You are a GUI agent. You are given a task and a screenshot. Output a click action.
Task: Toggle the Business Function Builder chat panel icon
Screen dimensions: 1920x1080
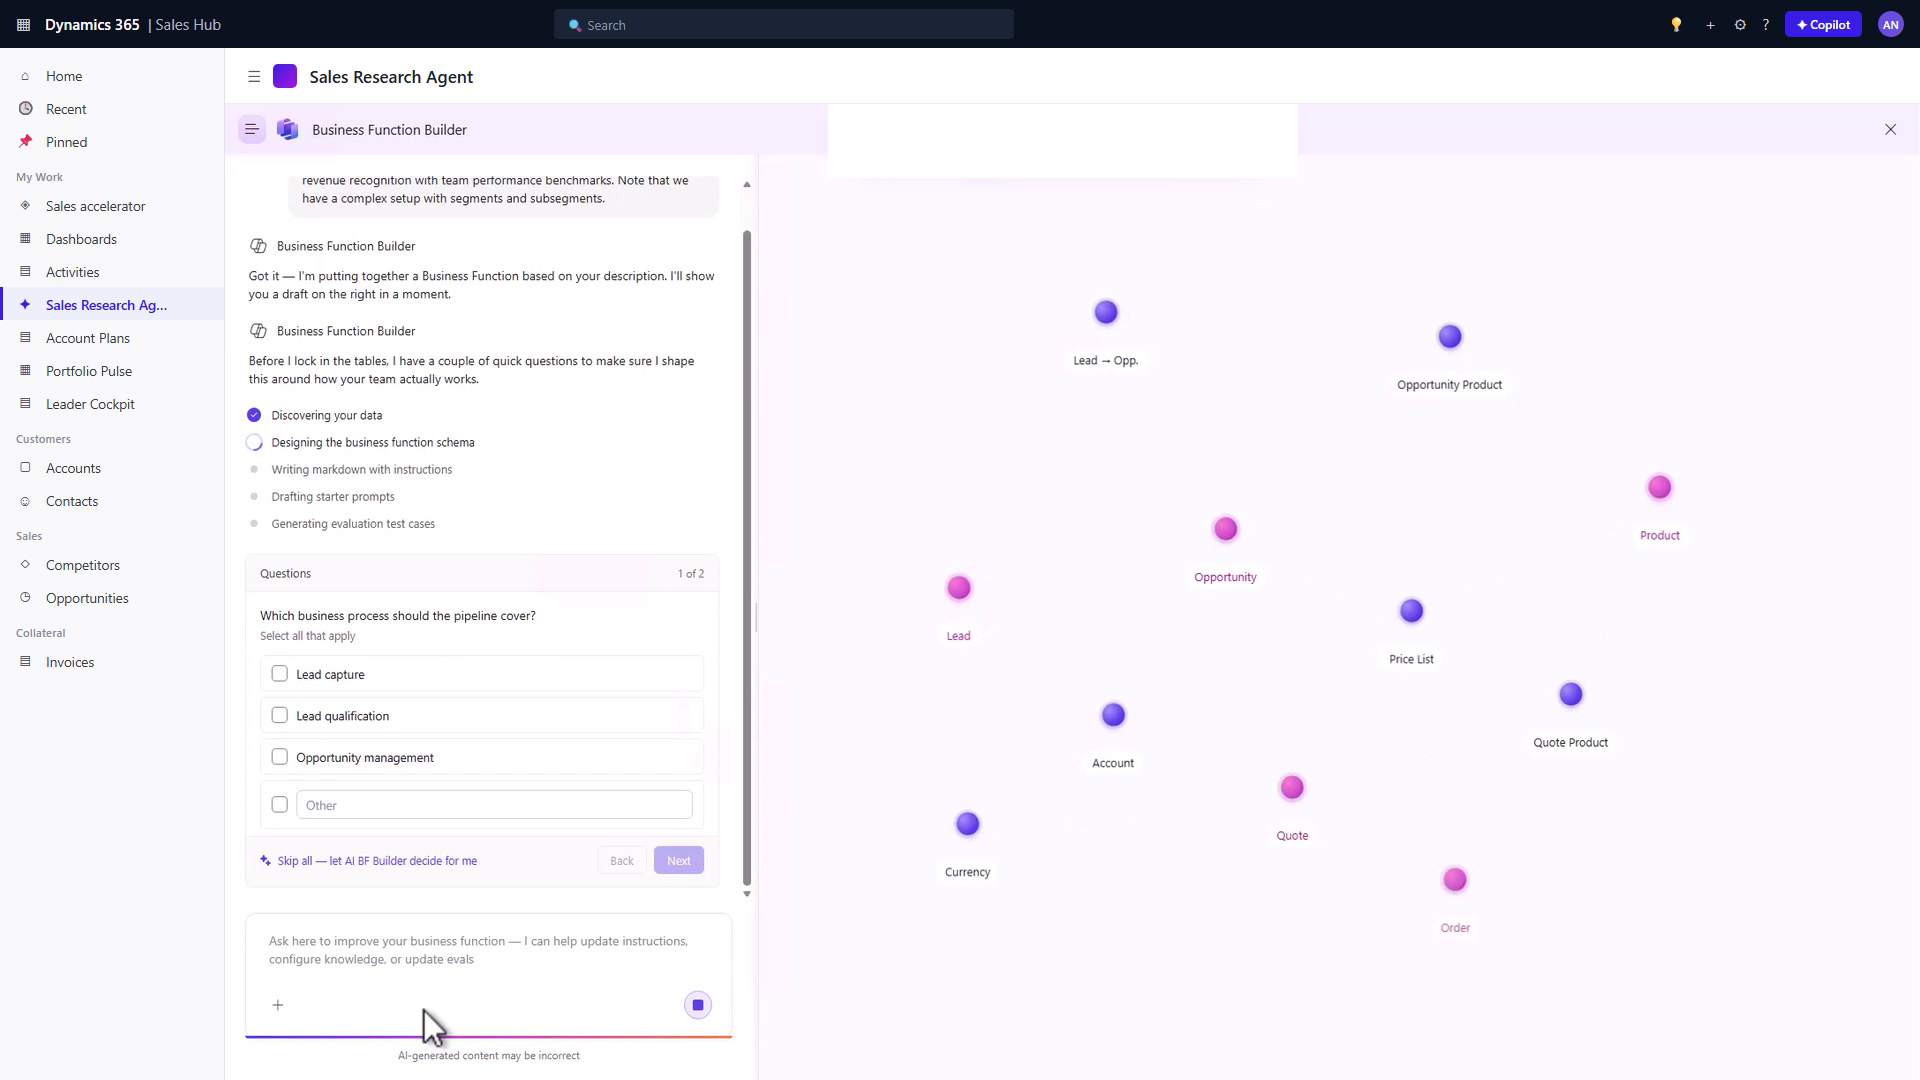tap(252, 129)
